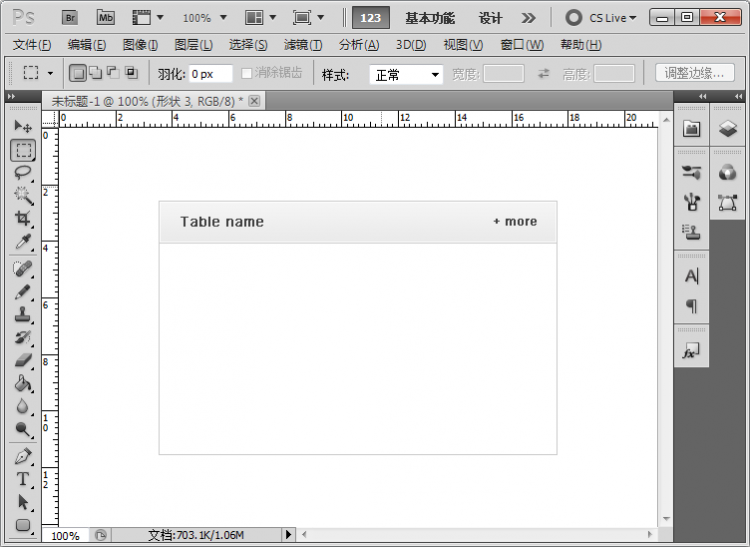Open the 样式 style dropdown

pyautogui.click(x=406, y=75)
